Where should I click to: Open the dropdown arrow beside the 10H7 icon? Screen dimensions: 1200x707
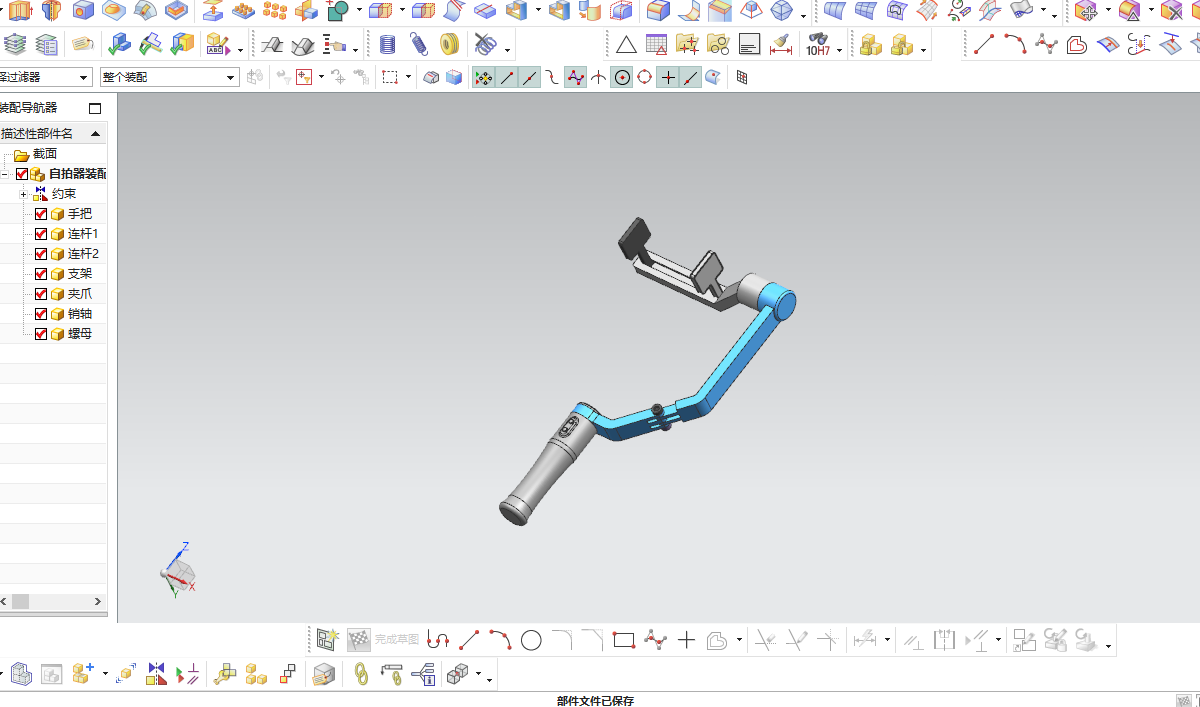click(x=839, y=49)
